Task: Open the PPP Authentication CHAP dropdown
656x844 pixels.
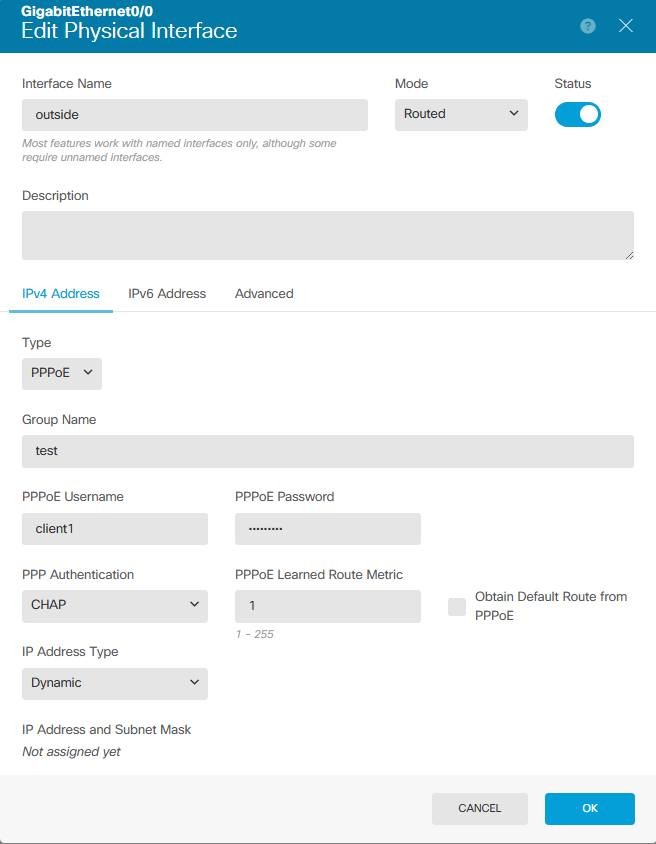Action: click(114, 605)
